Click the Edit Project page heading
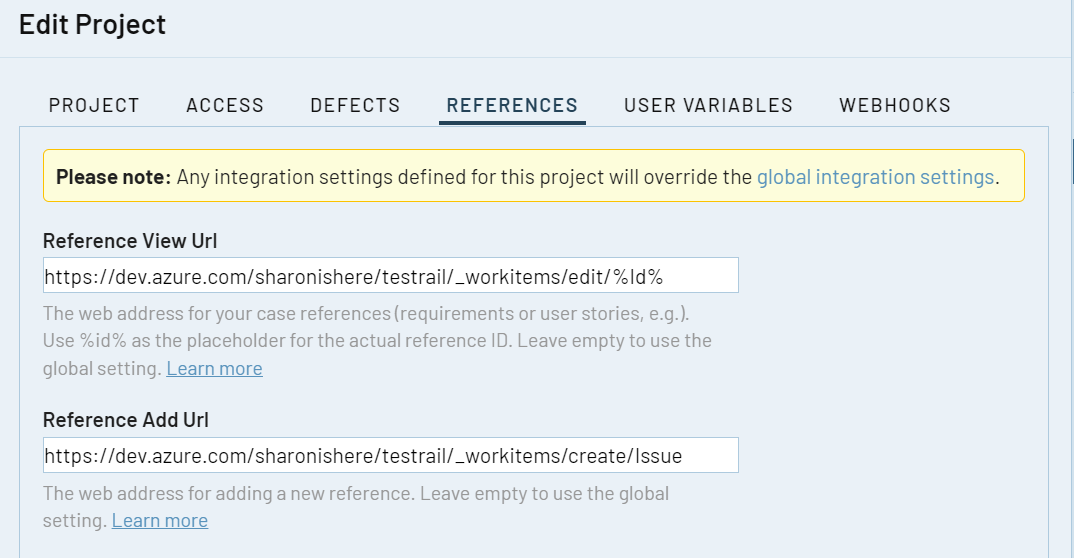The height and width of the screenshot is (558, 1074). pos(93,25)
